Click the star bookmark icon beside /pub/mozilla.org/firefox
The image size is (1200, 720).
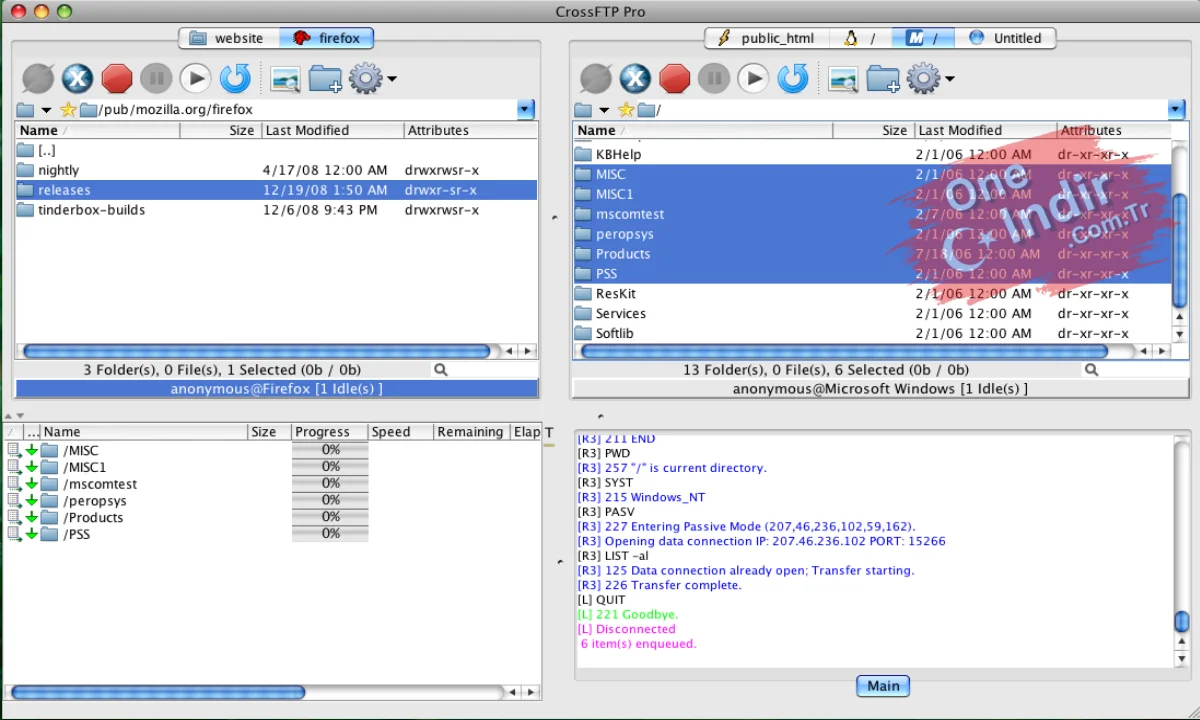tap(68, 110)
